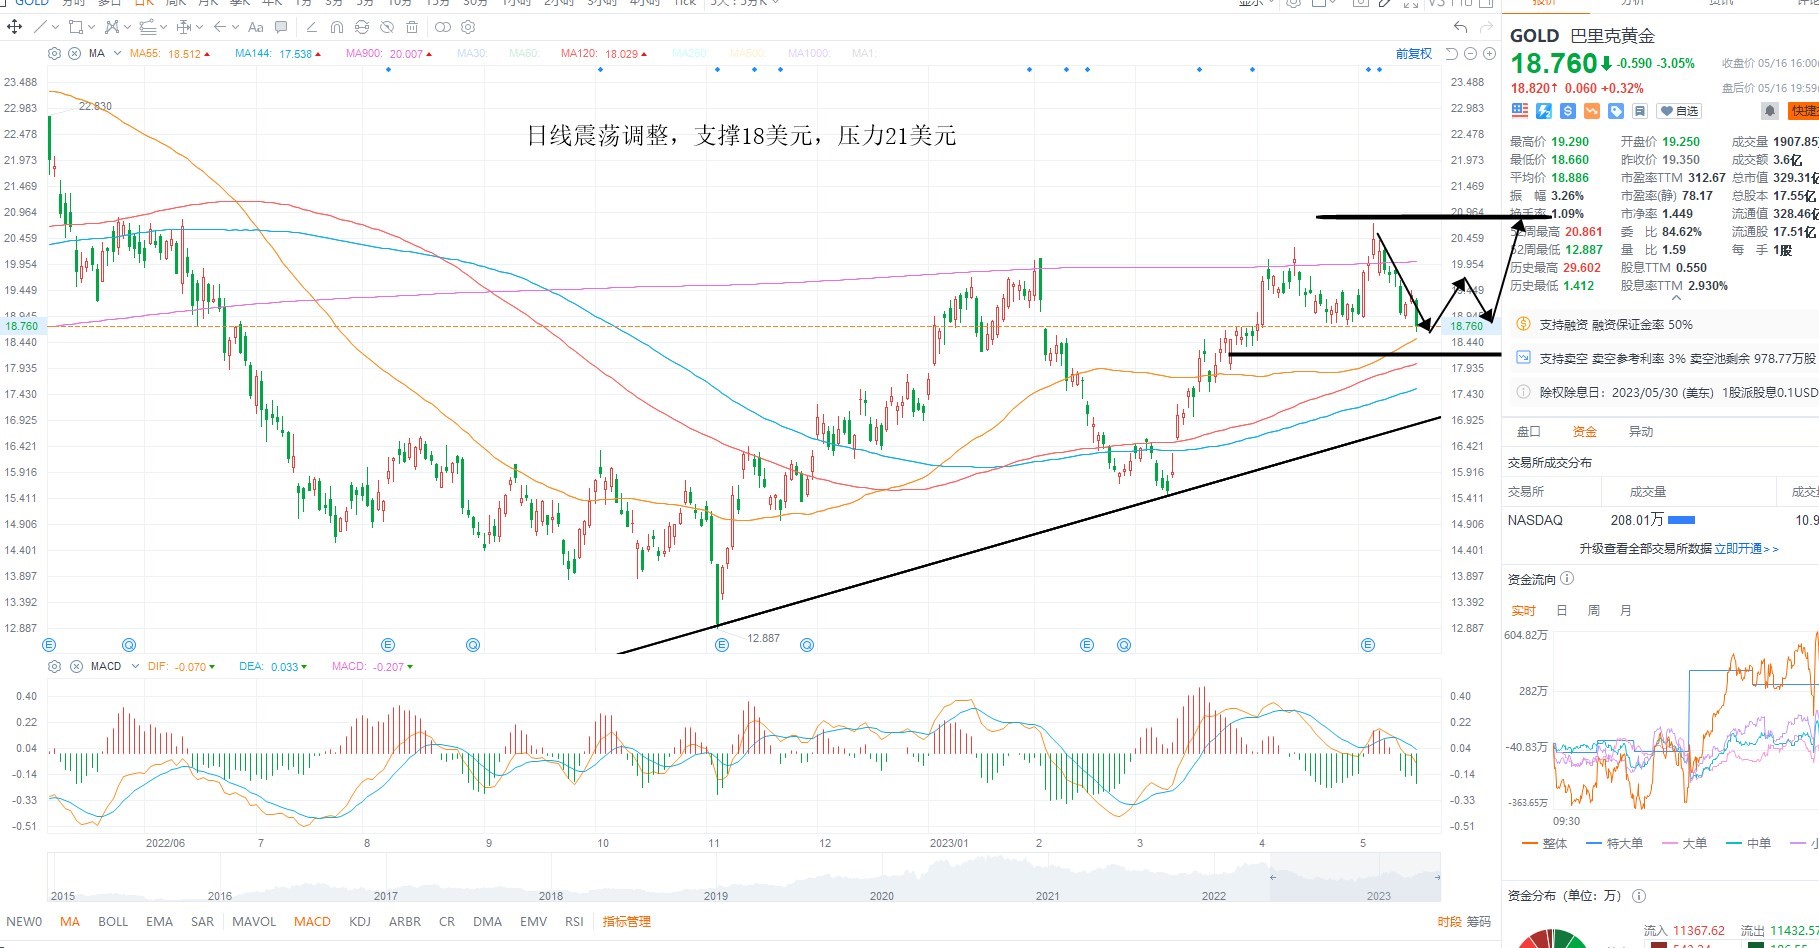Image resolution: width=1819 pixels, height=948 pixels.
Task: Click the 时段 button at bottom
Action: [1449, 922]
